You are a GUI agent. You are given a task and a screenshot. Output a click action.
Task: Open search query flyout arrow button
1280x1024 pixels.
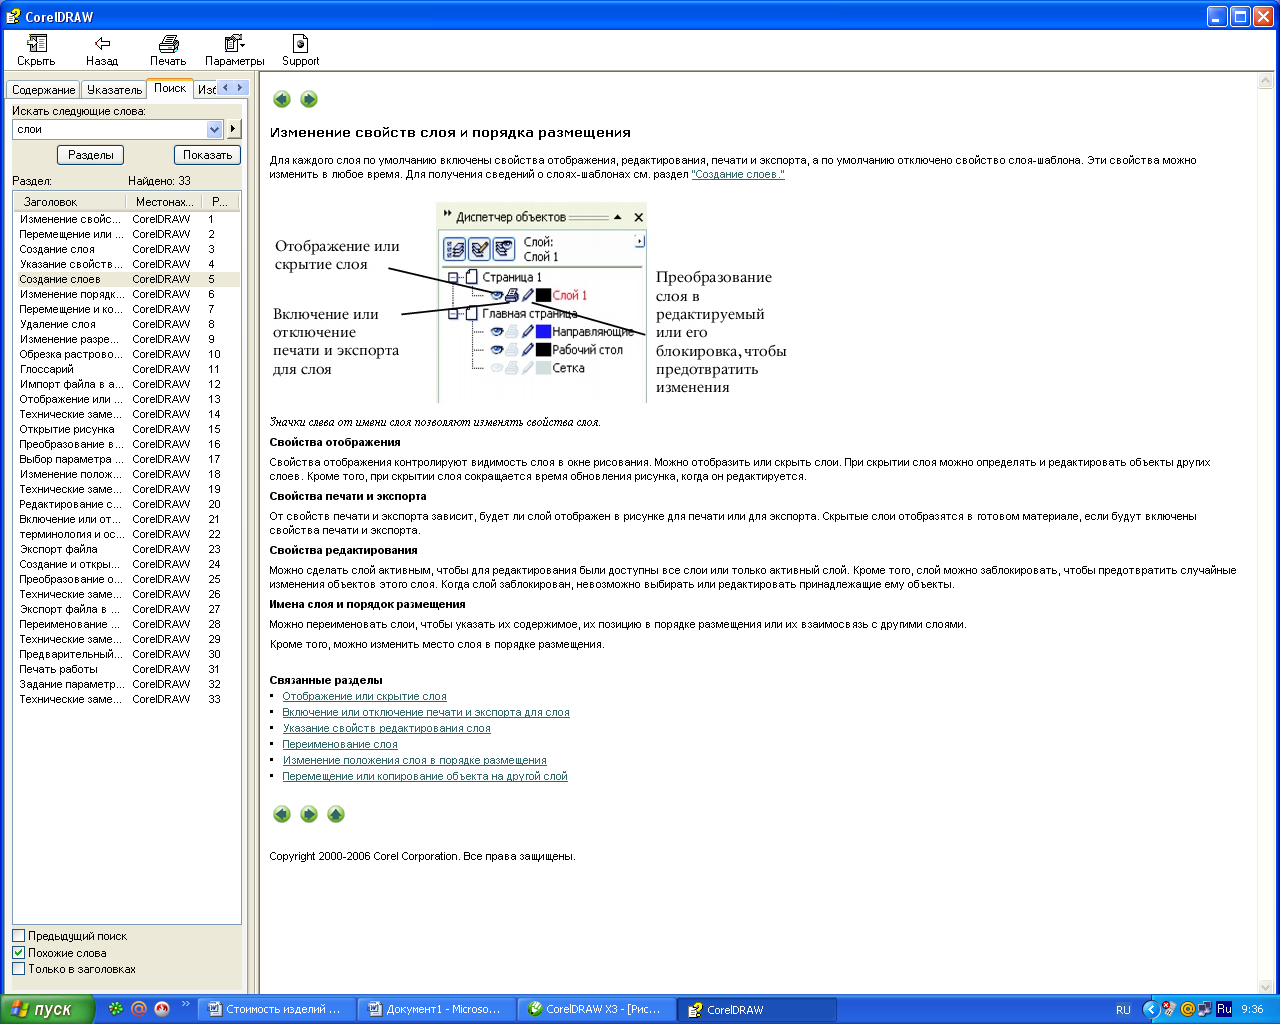tap(234, 129)
